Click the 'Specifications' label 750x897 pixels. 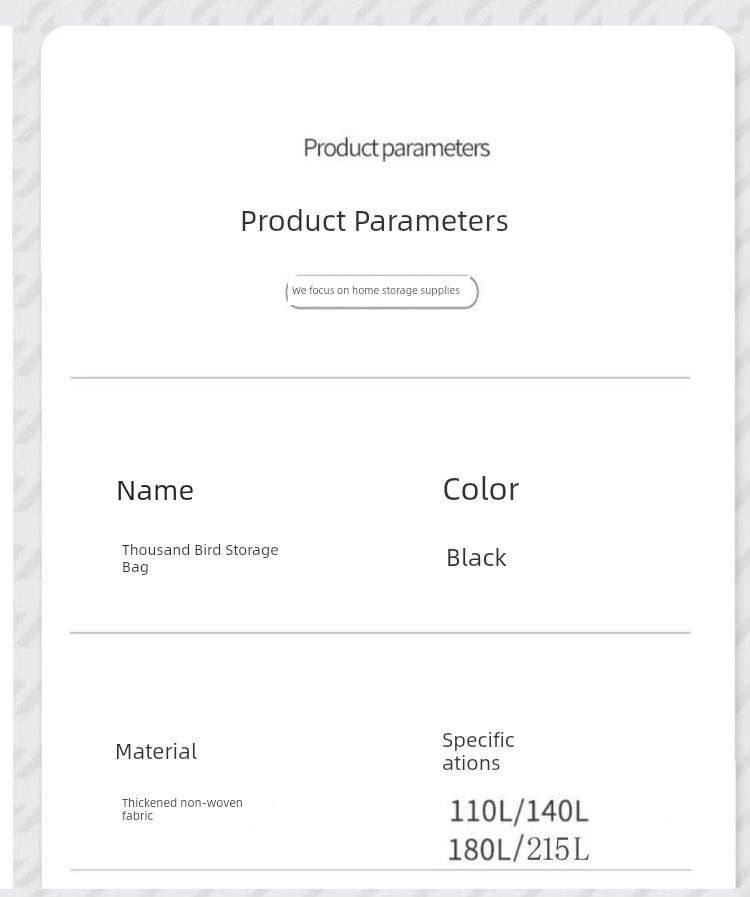[x=478, y=750]
